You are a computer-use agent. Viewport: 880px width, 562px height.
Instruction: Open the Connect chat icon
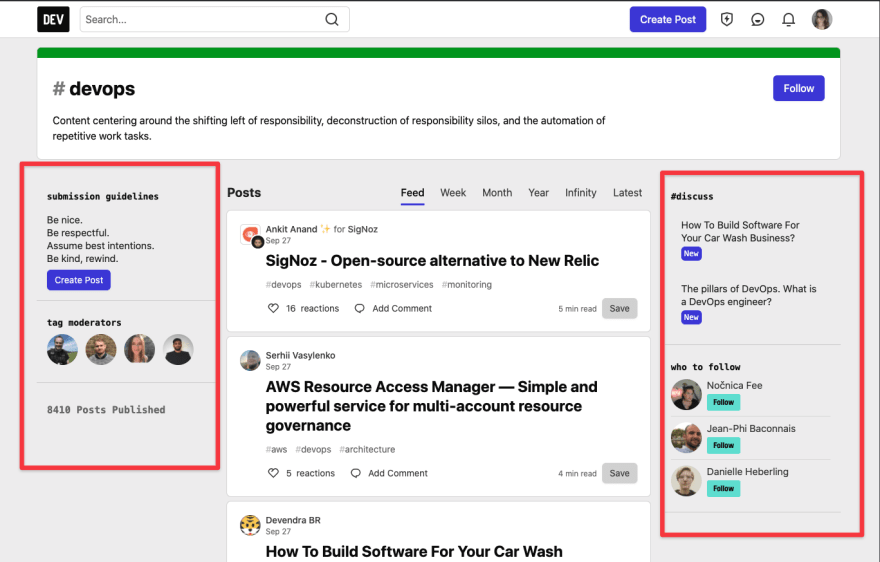pos(758,20)
